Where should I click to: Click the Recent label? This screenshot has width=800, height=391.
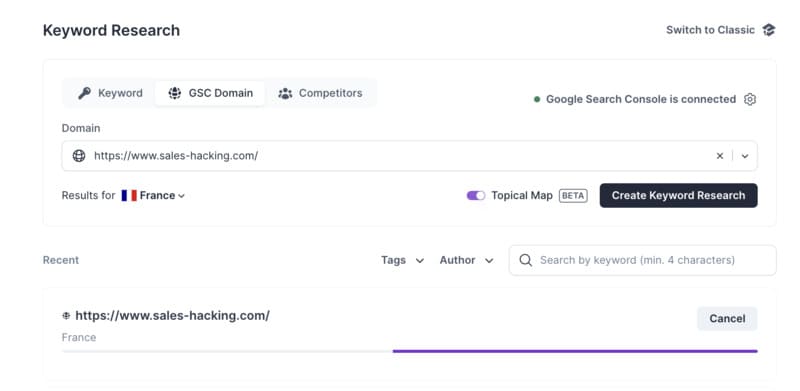61,260
